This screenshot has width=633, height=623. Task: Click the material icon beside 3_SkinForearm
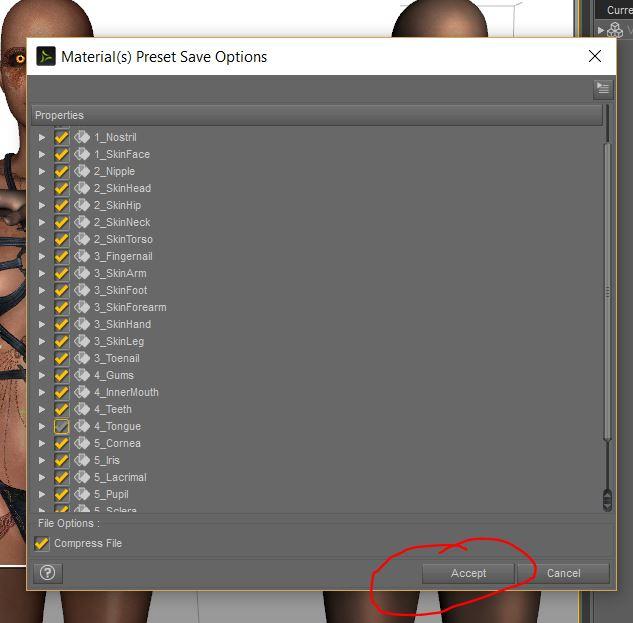point(82,307)
